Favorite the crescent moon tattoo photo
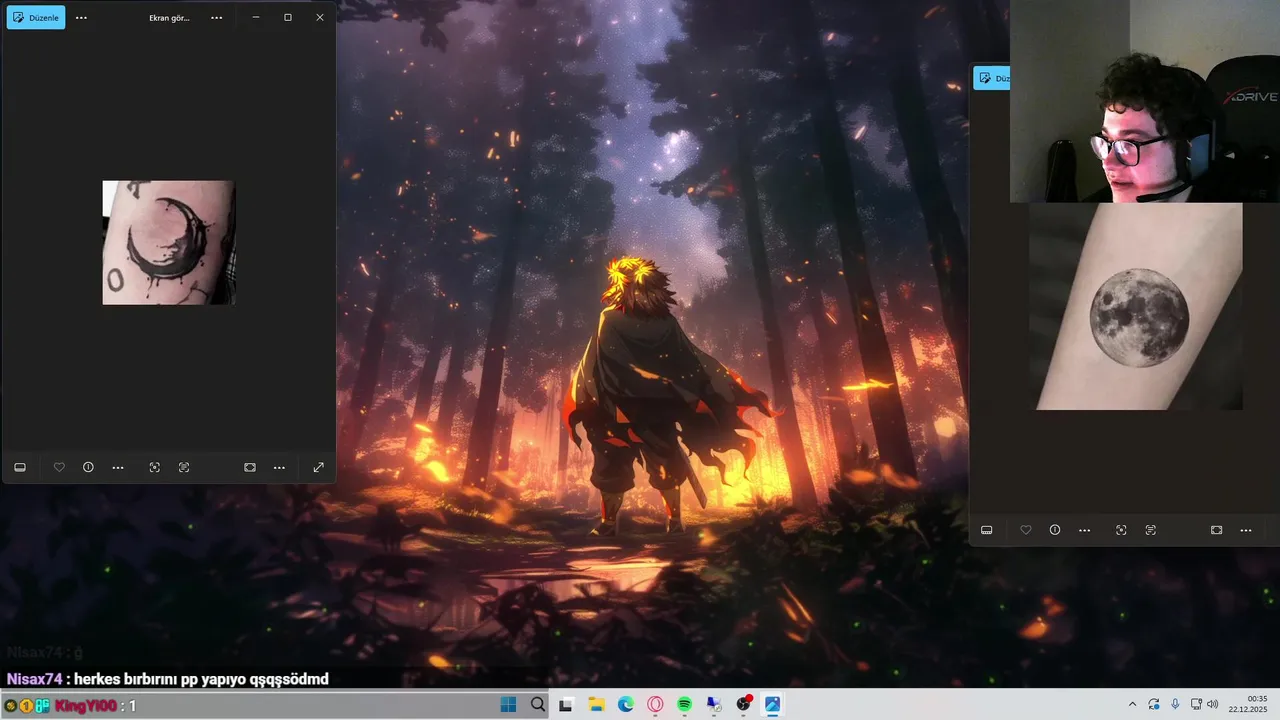1280x720 pixels. (59, 467)
